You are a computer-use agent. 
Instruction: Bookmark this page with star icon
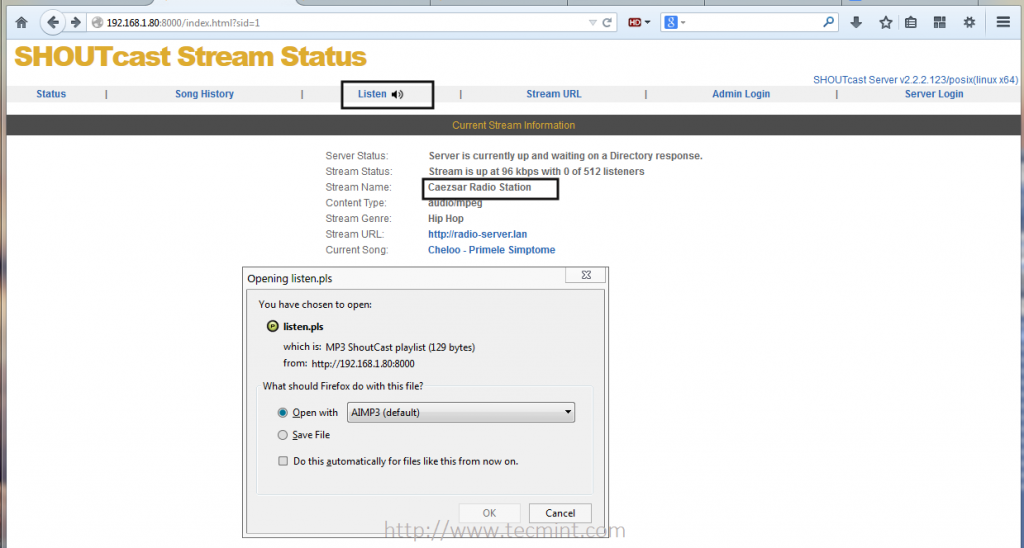click(x=886, y=23)
